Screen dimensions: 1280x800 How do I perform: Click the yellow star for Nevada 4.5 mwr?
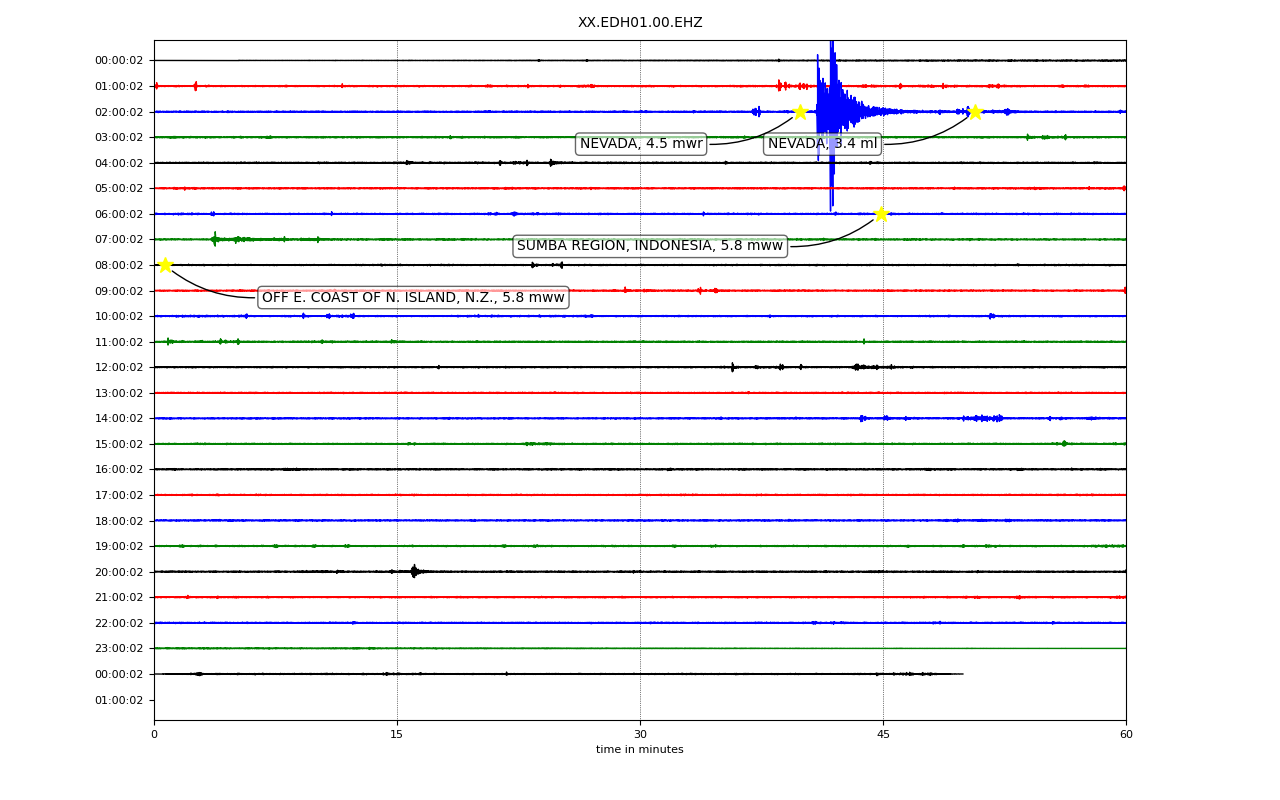coord(800,112)
